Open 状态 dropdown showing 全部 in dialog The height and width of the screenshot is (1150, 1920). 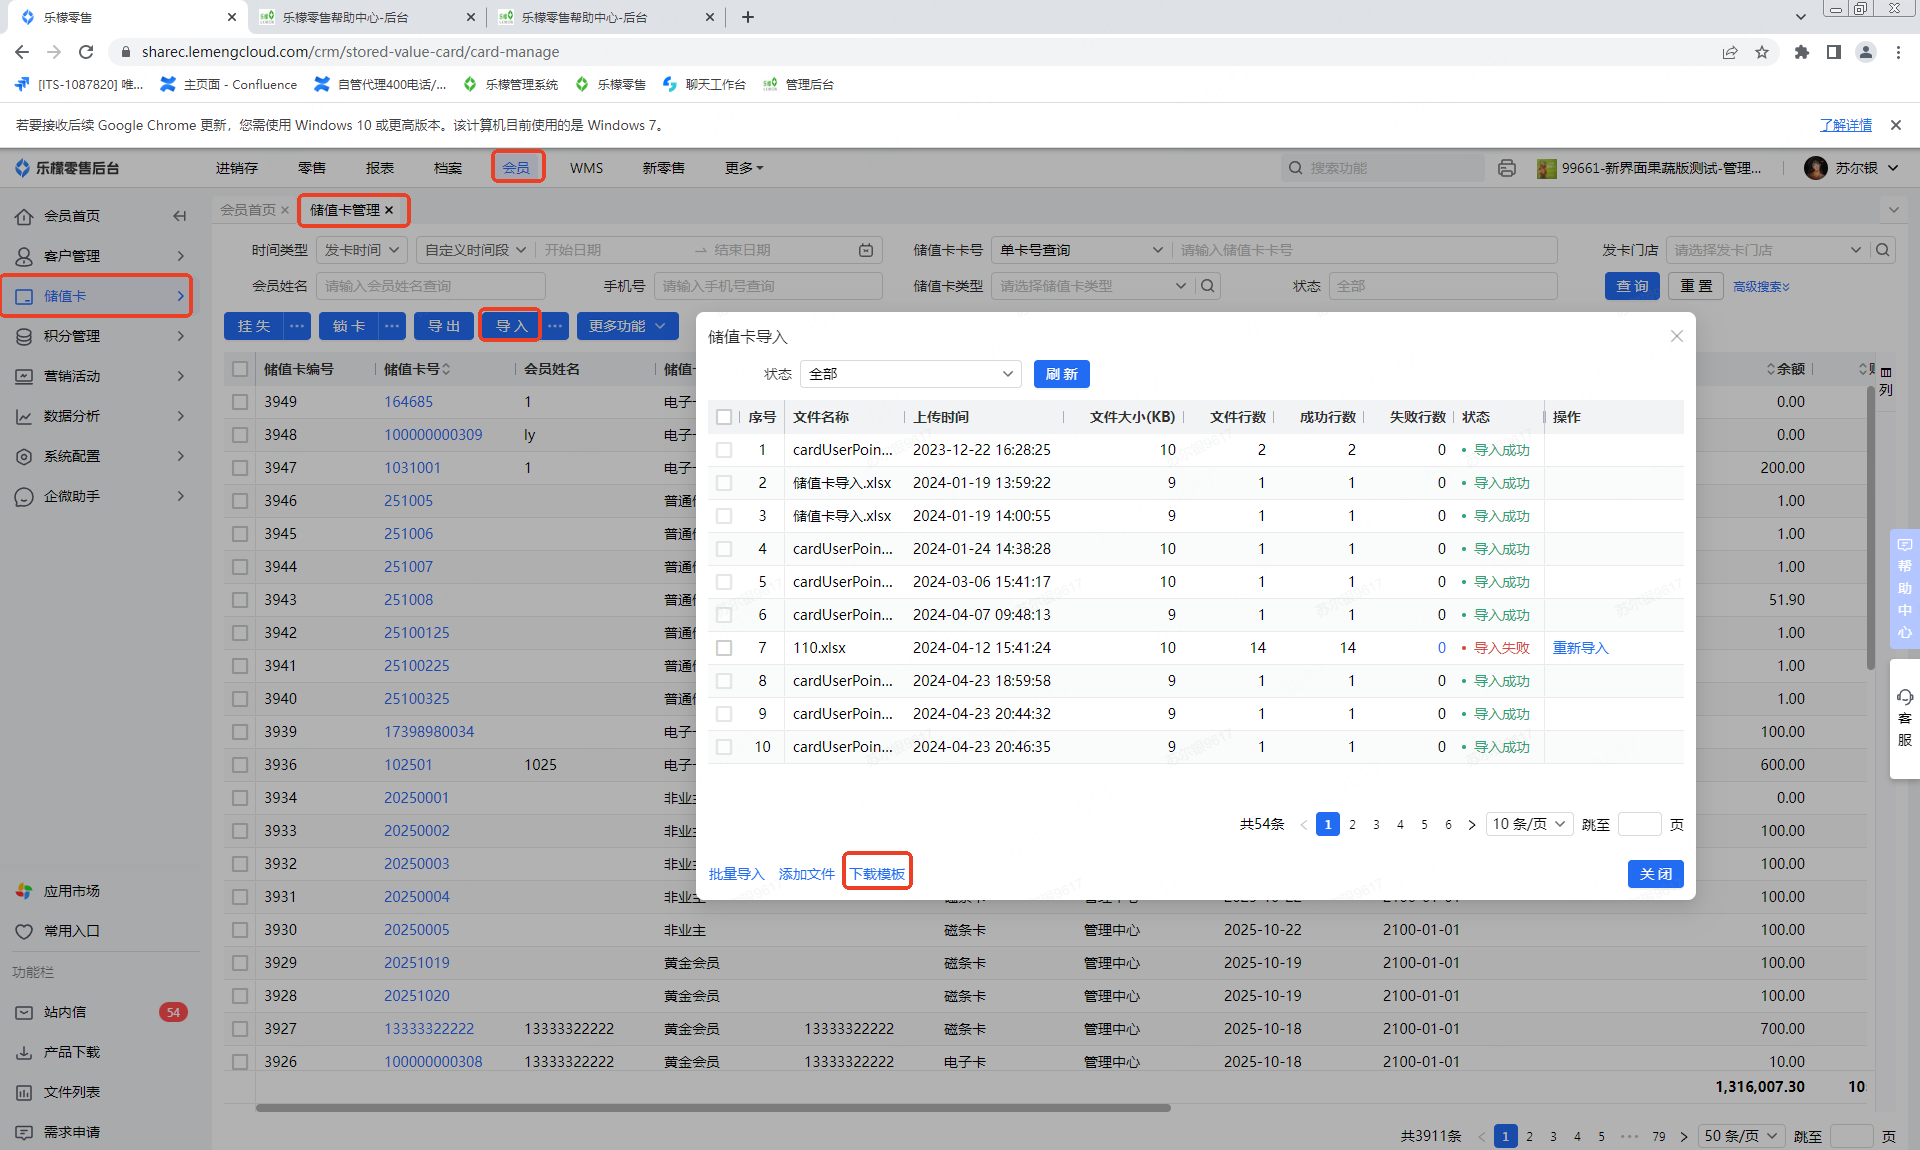tap(910, 374)
